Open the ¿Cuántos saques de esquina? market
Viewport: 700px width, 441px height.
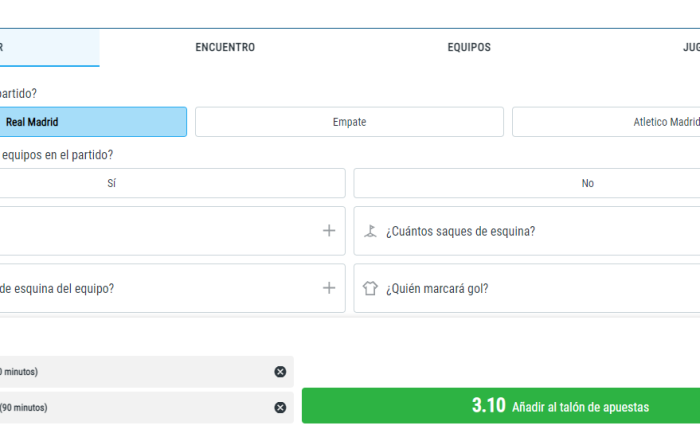(x=527, y=231)
